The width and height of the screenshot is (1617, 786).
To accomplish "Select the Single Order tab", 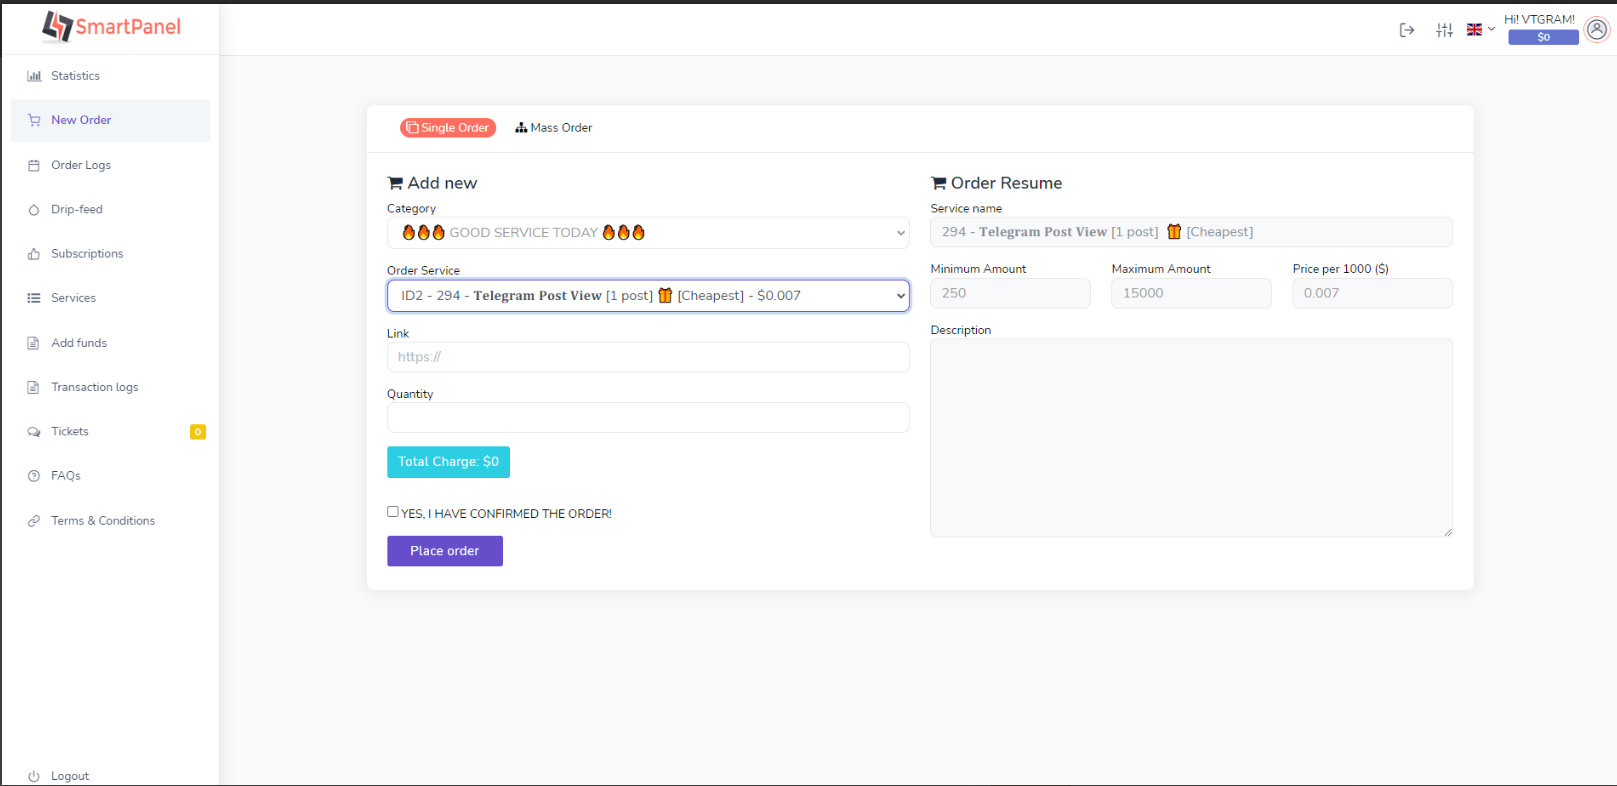I will pos(448,128).
